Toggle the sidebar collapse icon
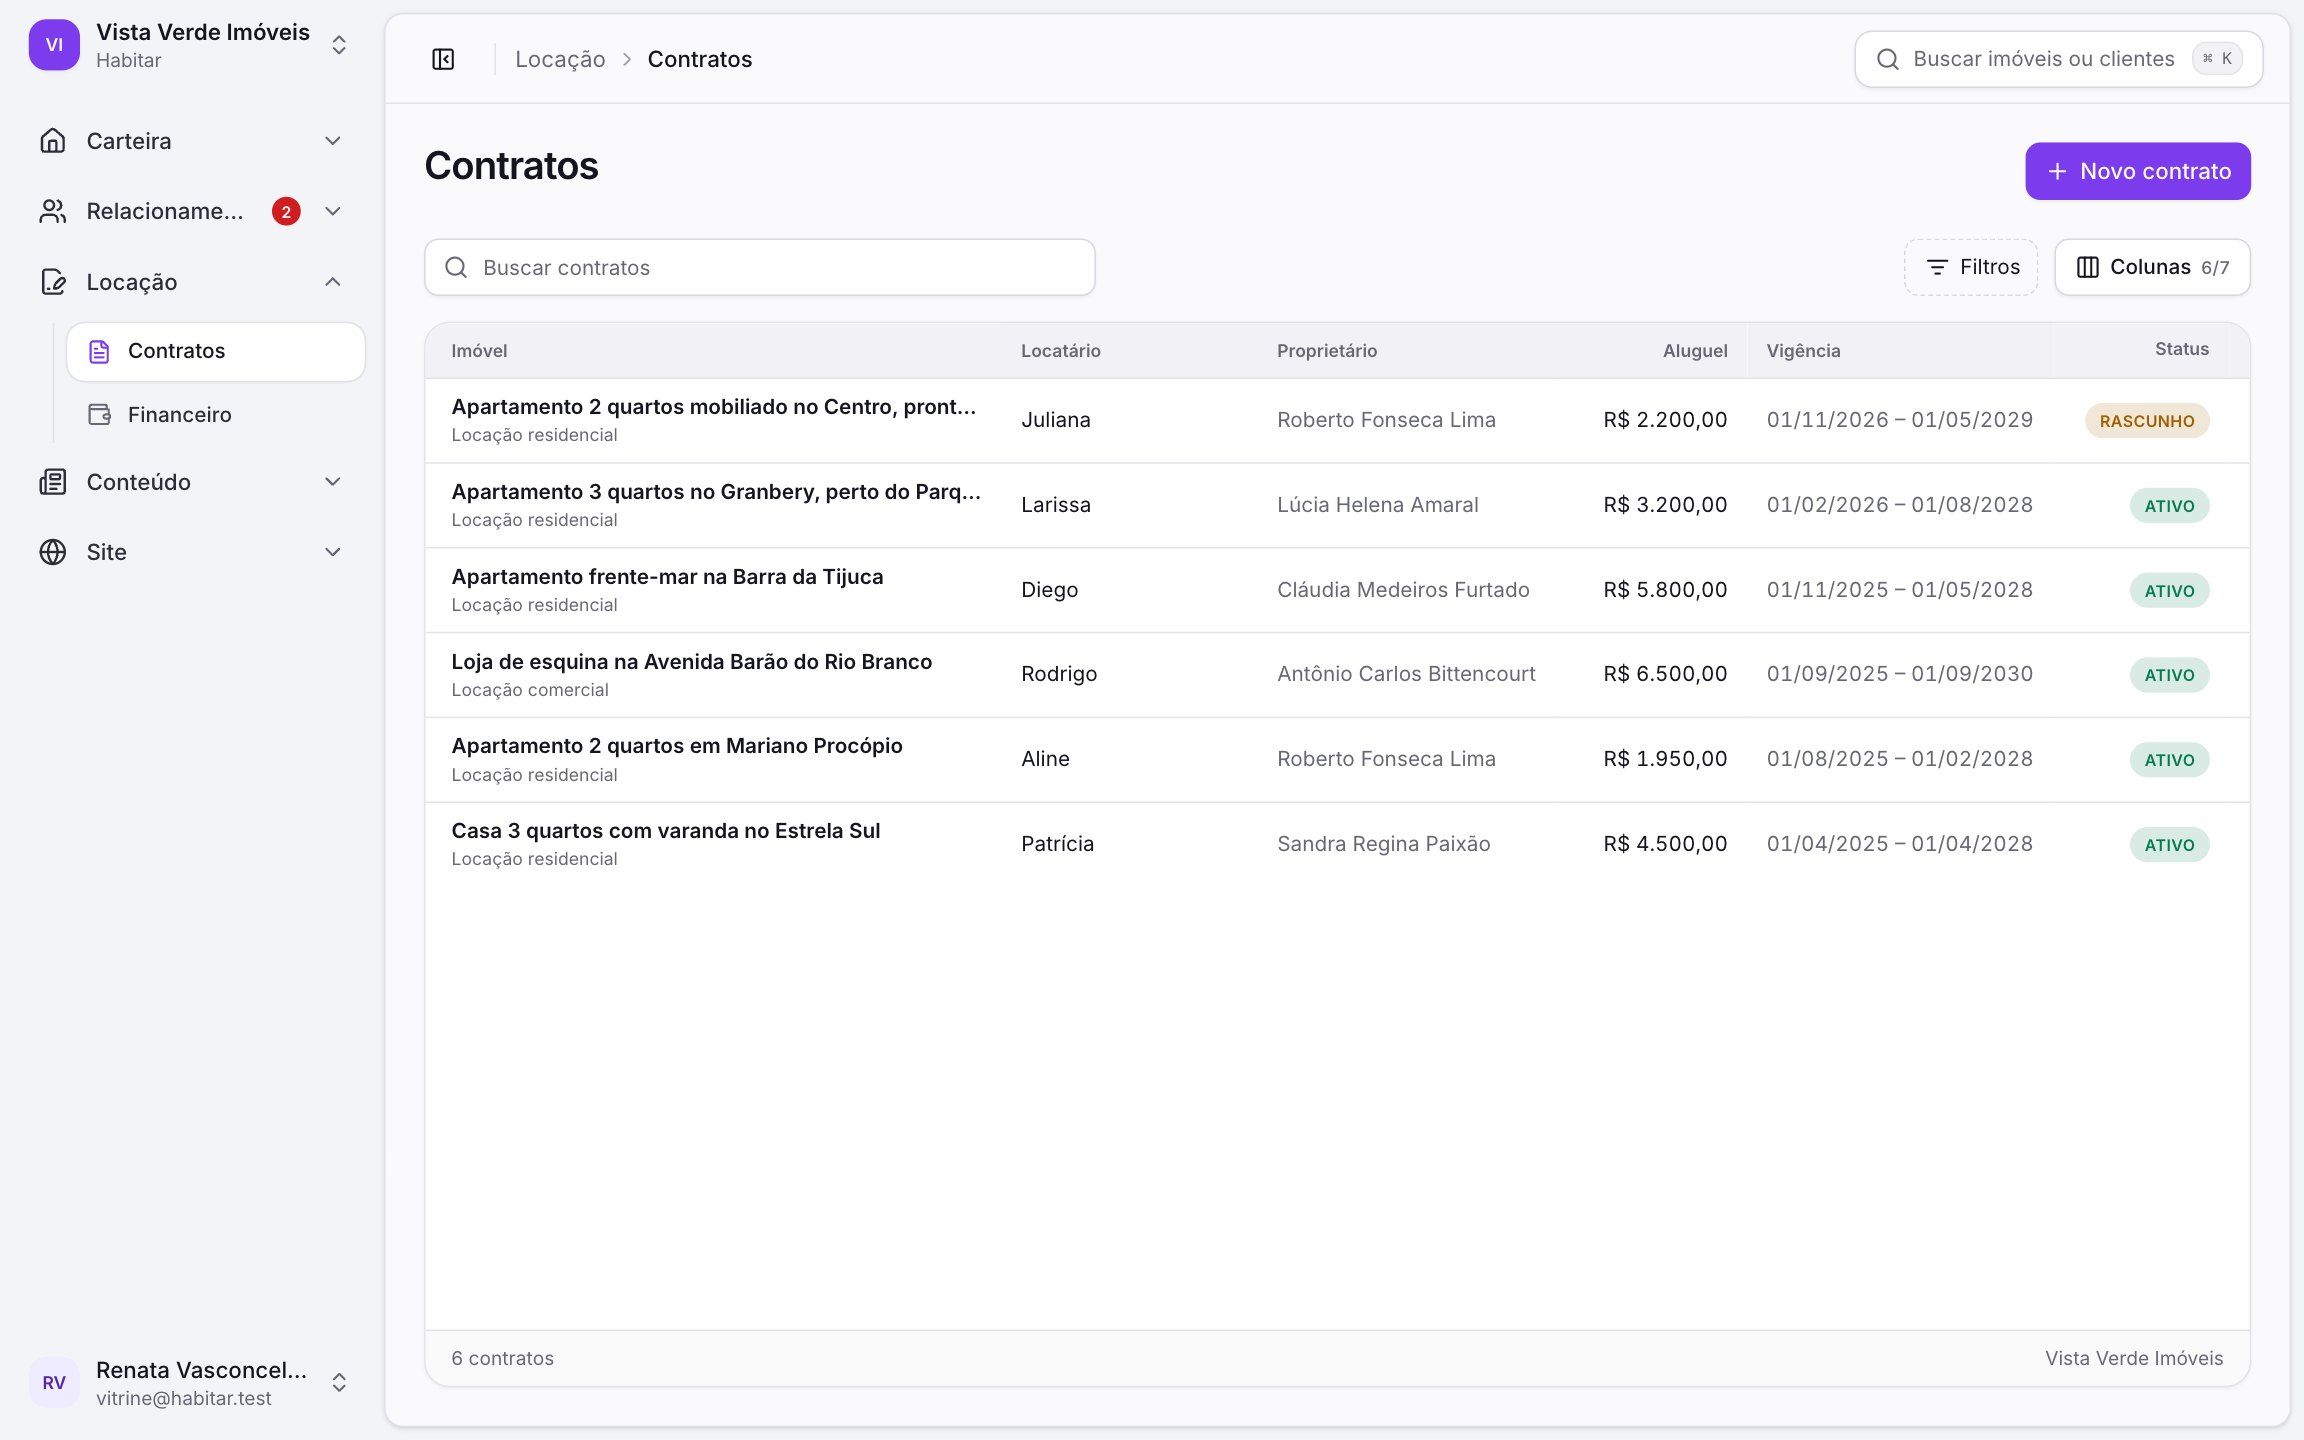Image resolution: width=2304 pixels, height=1440 pixels. [443, 59]
